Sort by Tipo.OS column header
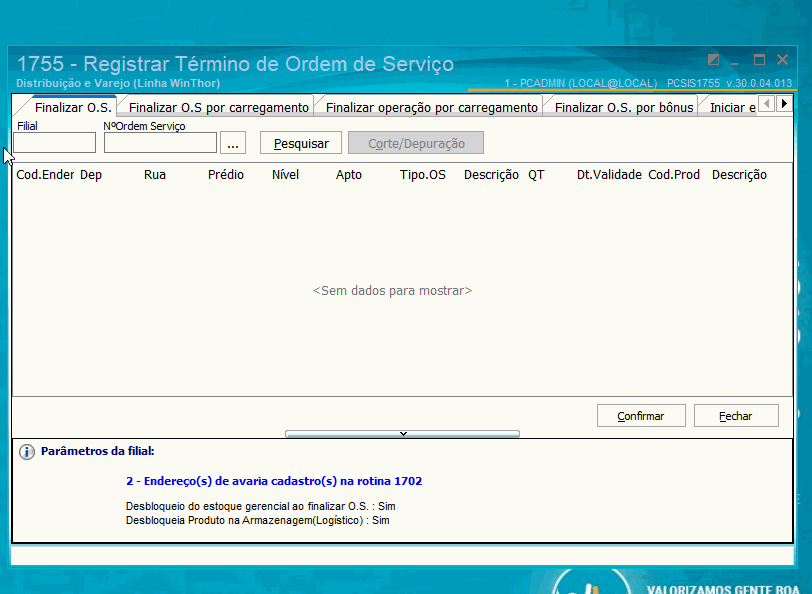This screenshot has height=594, width=812. click(x=423, y=175)
